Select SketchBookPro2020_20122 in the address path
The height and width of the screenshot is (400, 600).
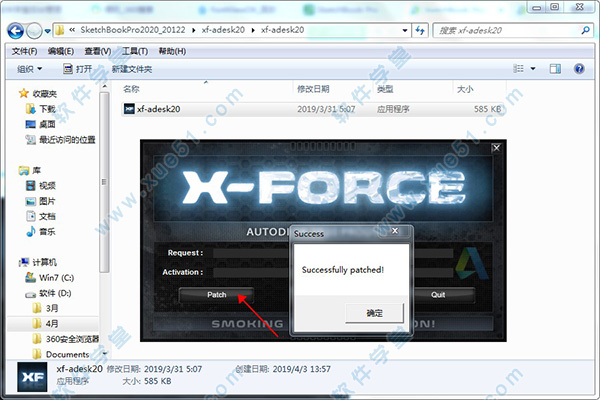click(132, 30)
